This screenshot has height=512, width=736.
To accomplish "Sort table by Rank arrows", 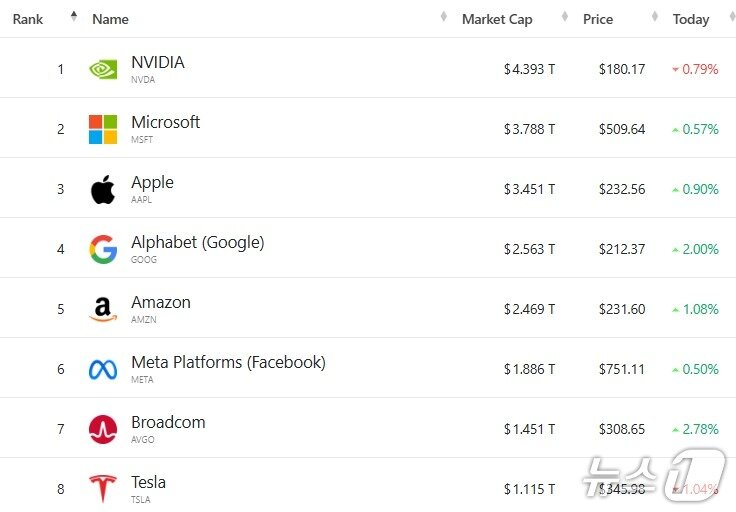I will click(73, 18).
